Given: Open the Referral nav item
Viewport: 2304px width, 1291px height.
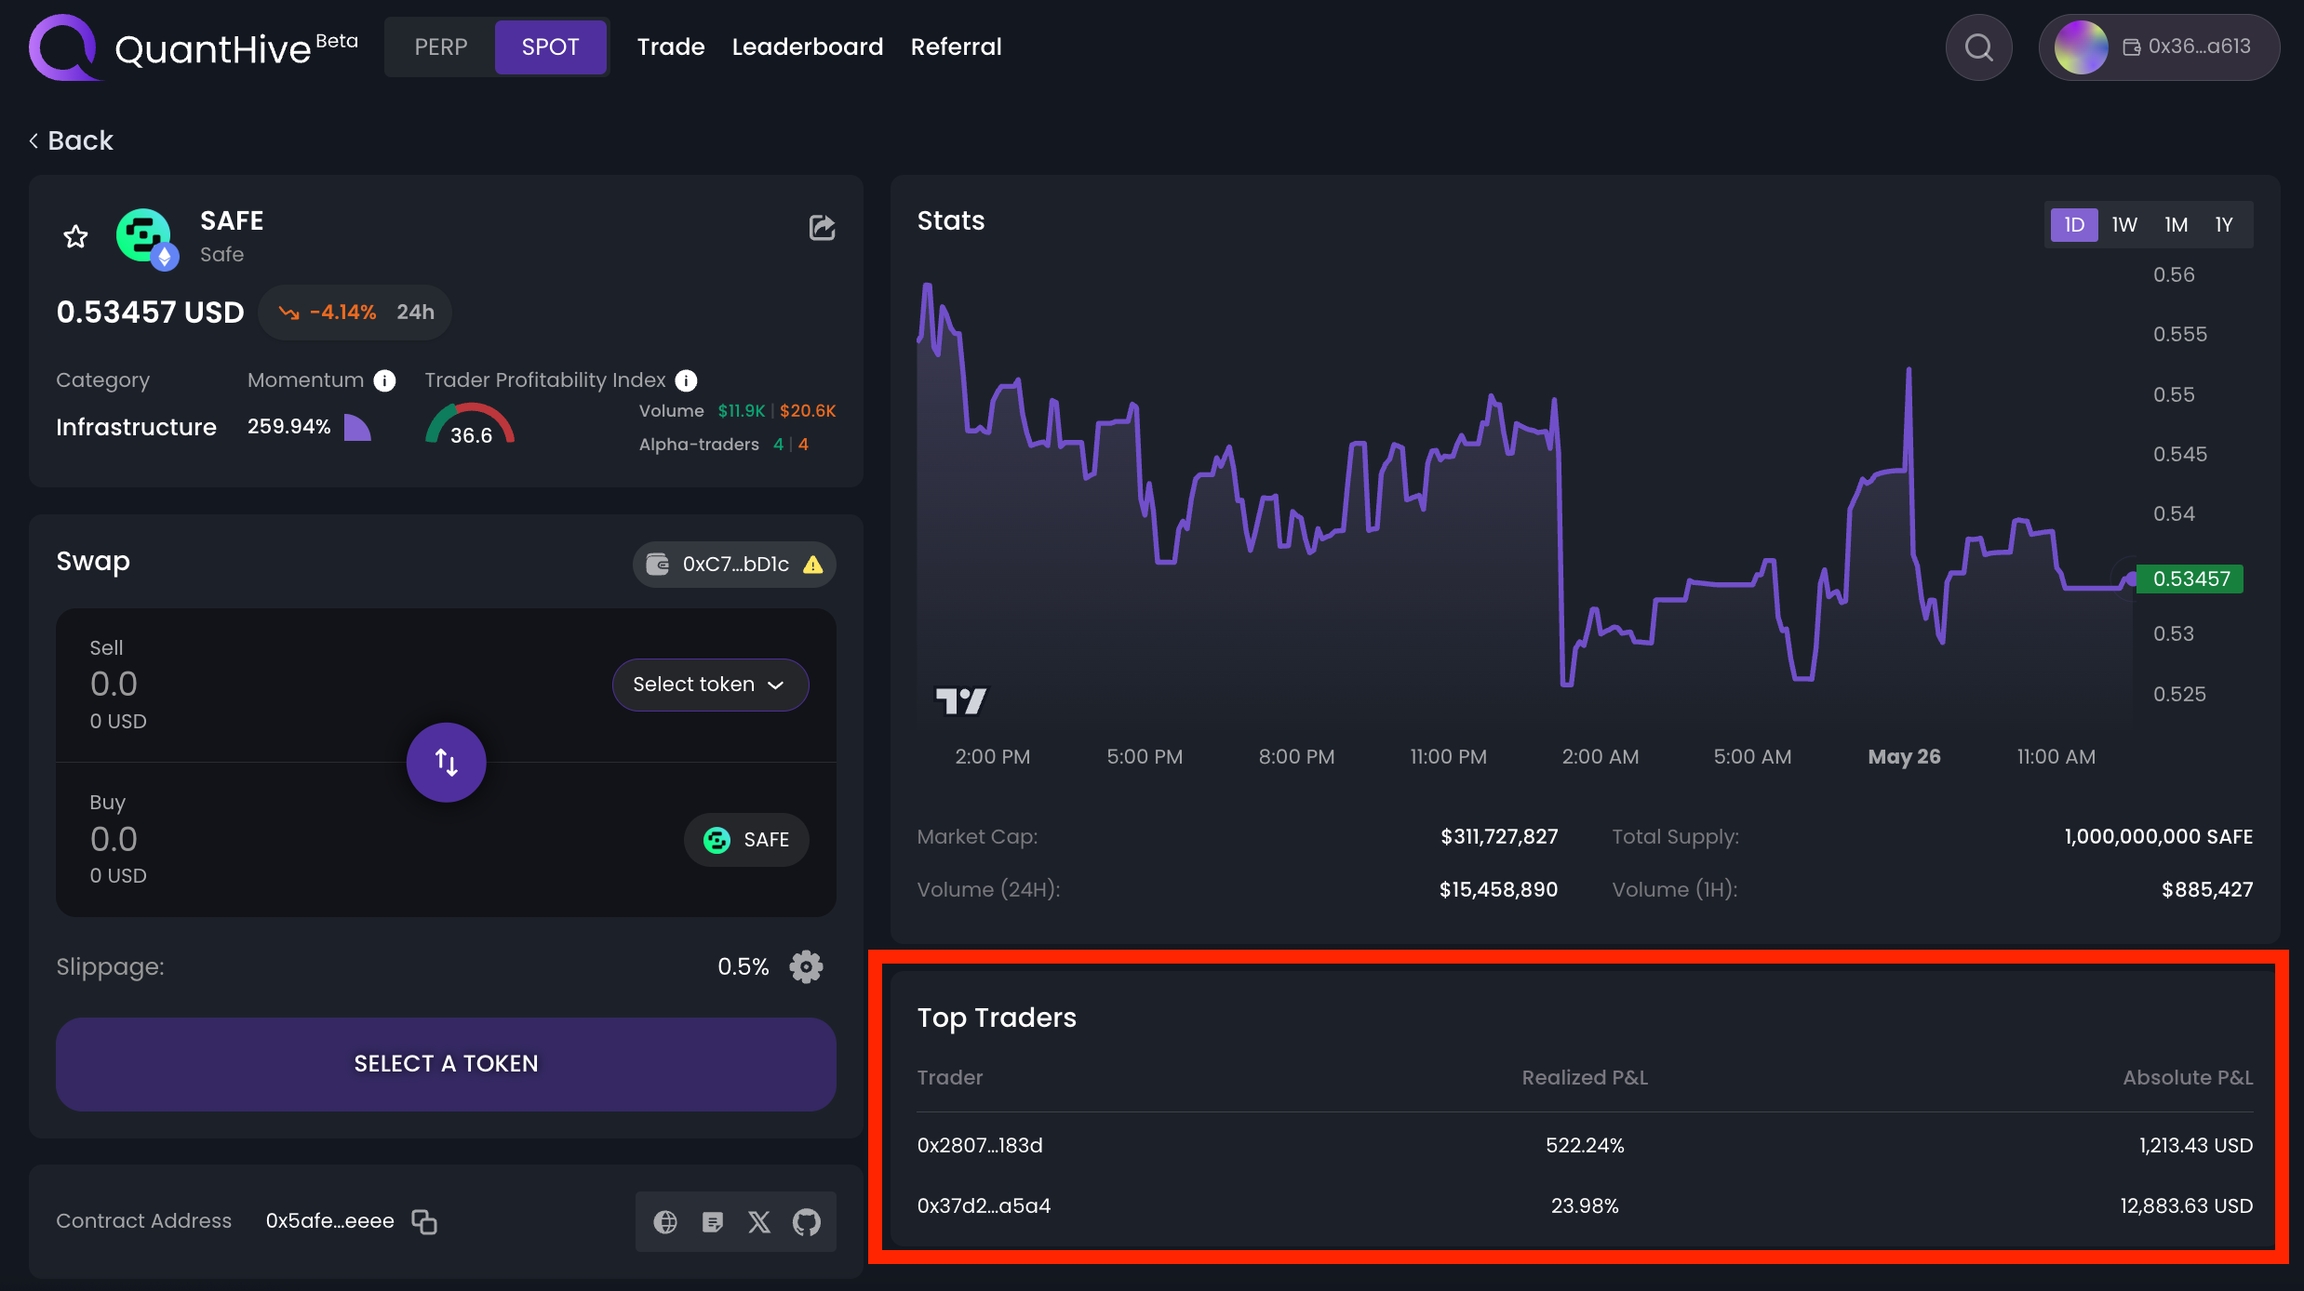Looking at the screenshot, I should pos(955,47).
